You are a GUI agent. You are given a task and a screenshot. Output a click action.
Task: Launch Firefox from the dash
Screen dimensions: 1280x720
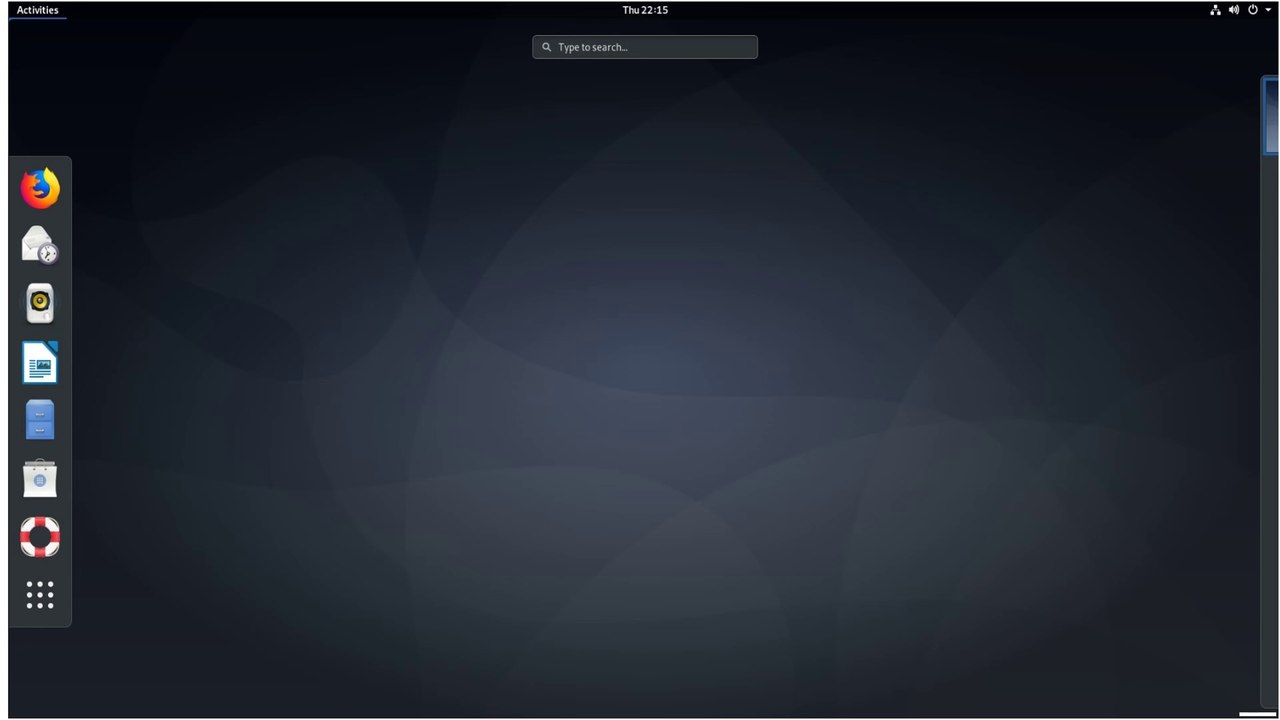40,188
